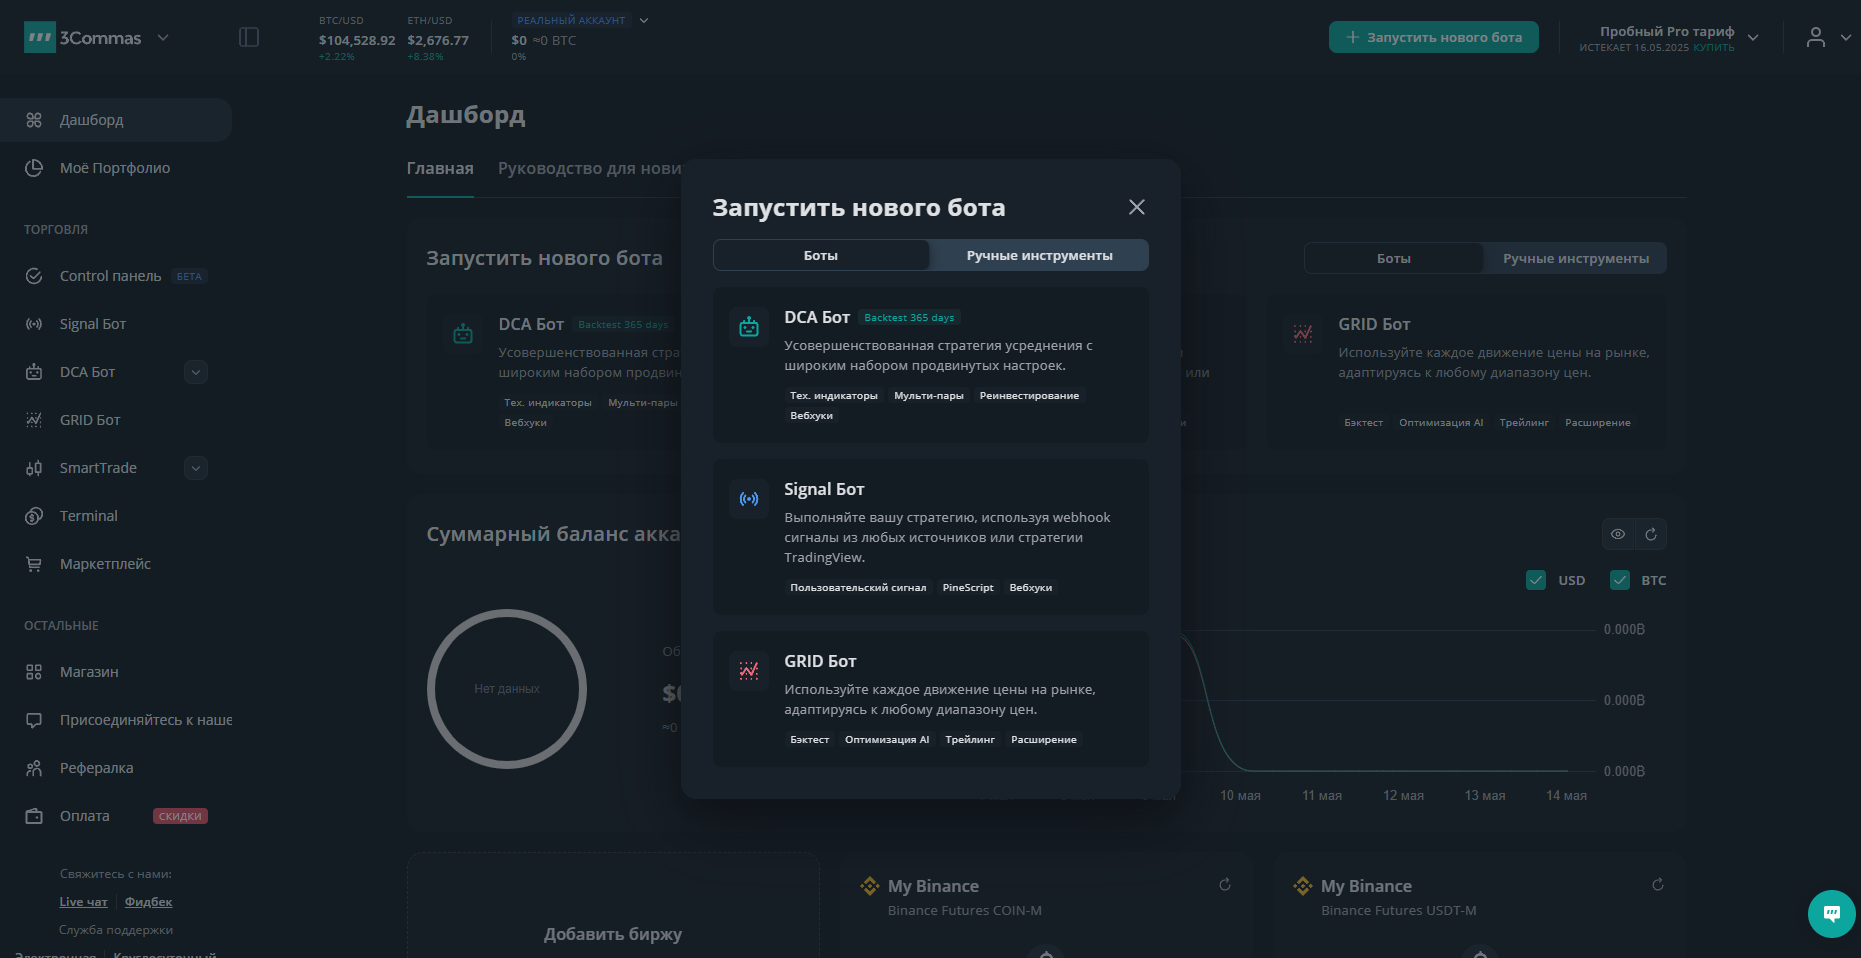Click the DCA Бот sidebar robot icon
Viewport: 1861px width, 958px height.
pos(34,372)
